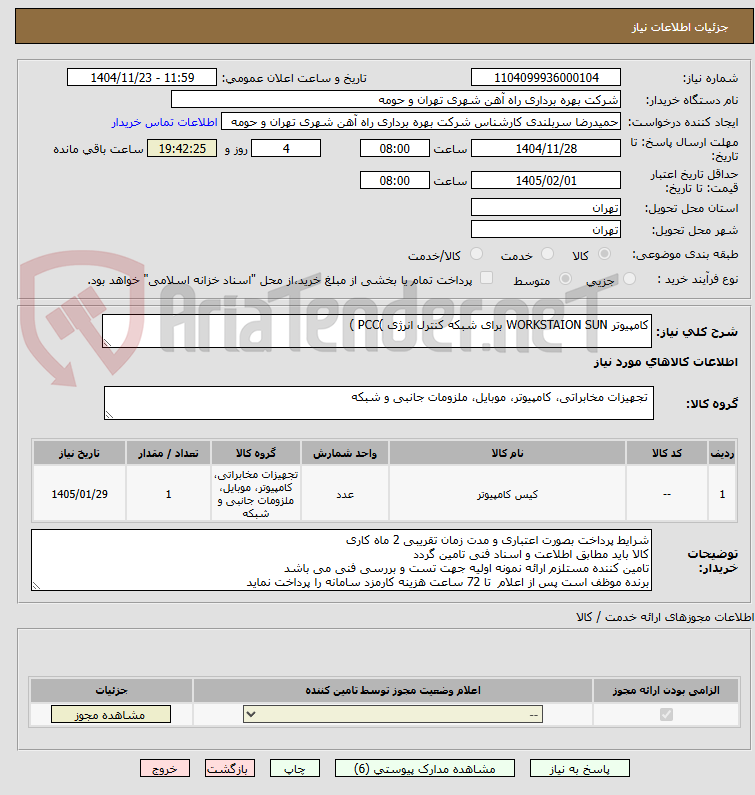Click the بازگشت back button
This screenshot has height=795, width=755.
(x=230, y=769)
